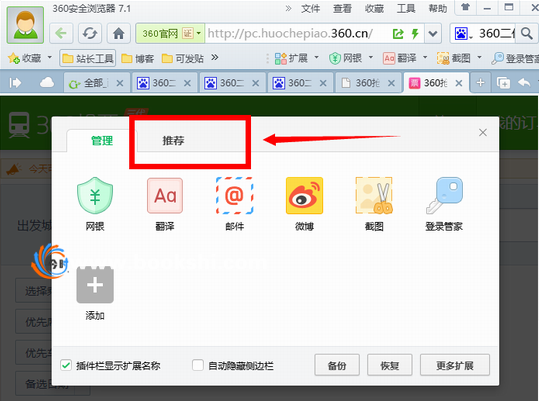
Task: Open the 博客 bookmark folder
Action: (x=138, y=59)
